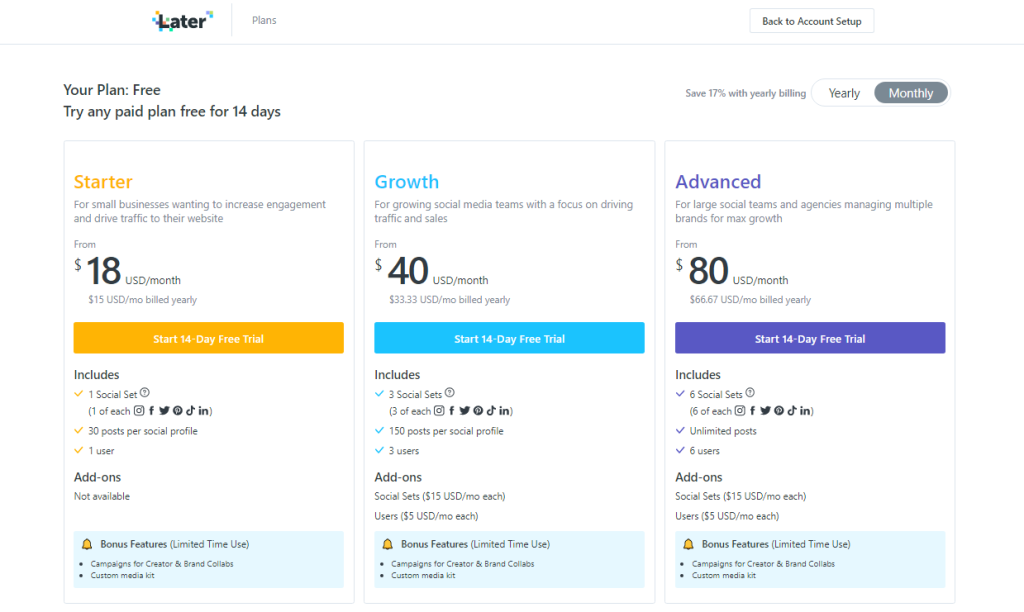The image size is (1024, 612).
Task: Click the Facebook icon in the Growth plan
Action: pos(452,411)
